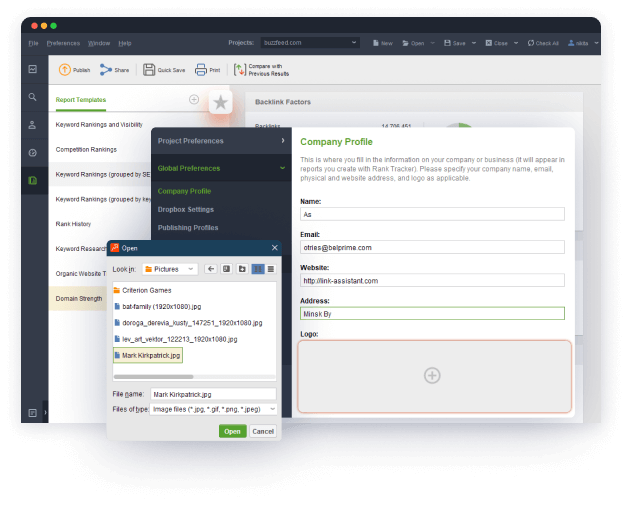Select the green reports sidebar icon
The height and width of the screenshot is (506, 635).
(x=33, y=181)
